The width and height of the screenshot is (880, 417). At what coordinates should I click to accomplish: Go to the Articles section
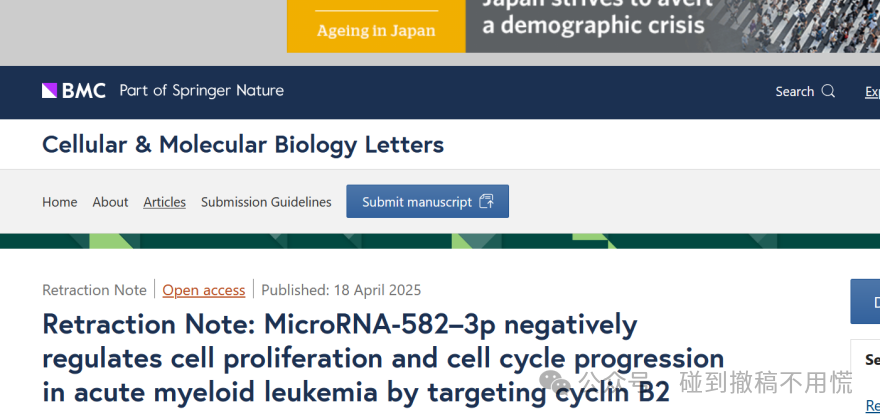point(164,202)
